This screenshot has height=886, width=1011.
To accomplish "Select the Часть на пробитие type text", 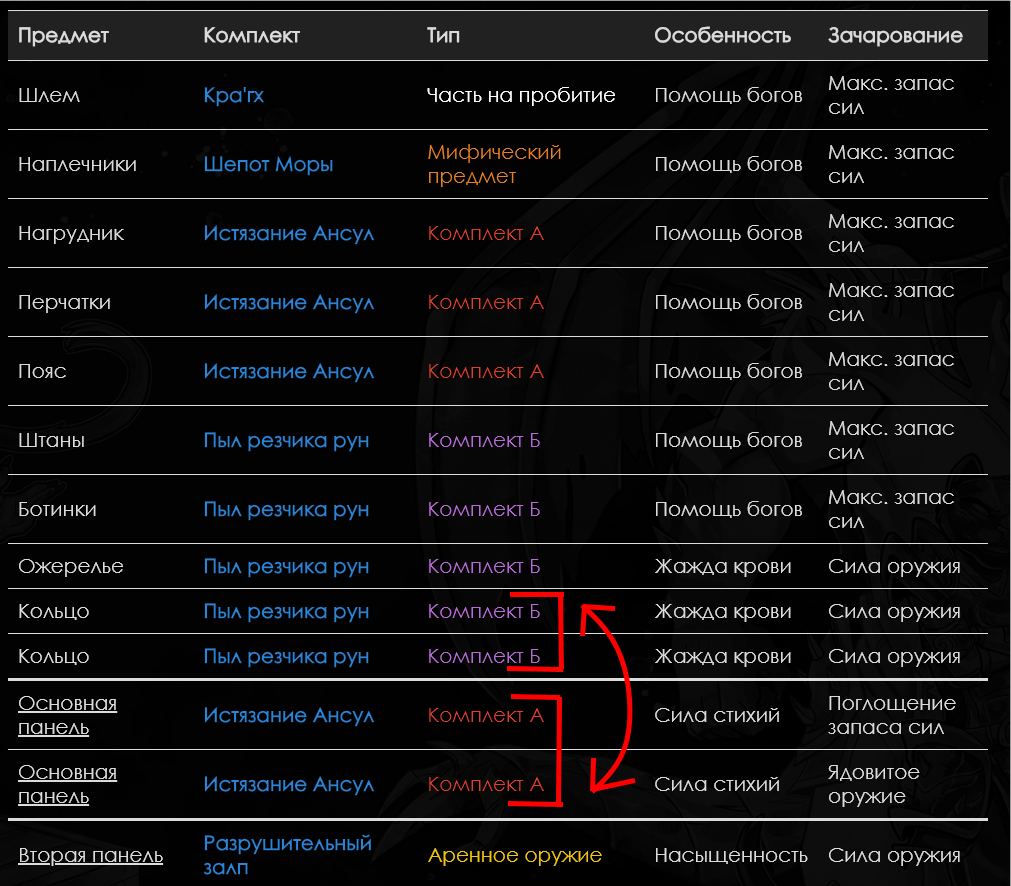I will click(x=521, y=95).
